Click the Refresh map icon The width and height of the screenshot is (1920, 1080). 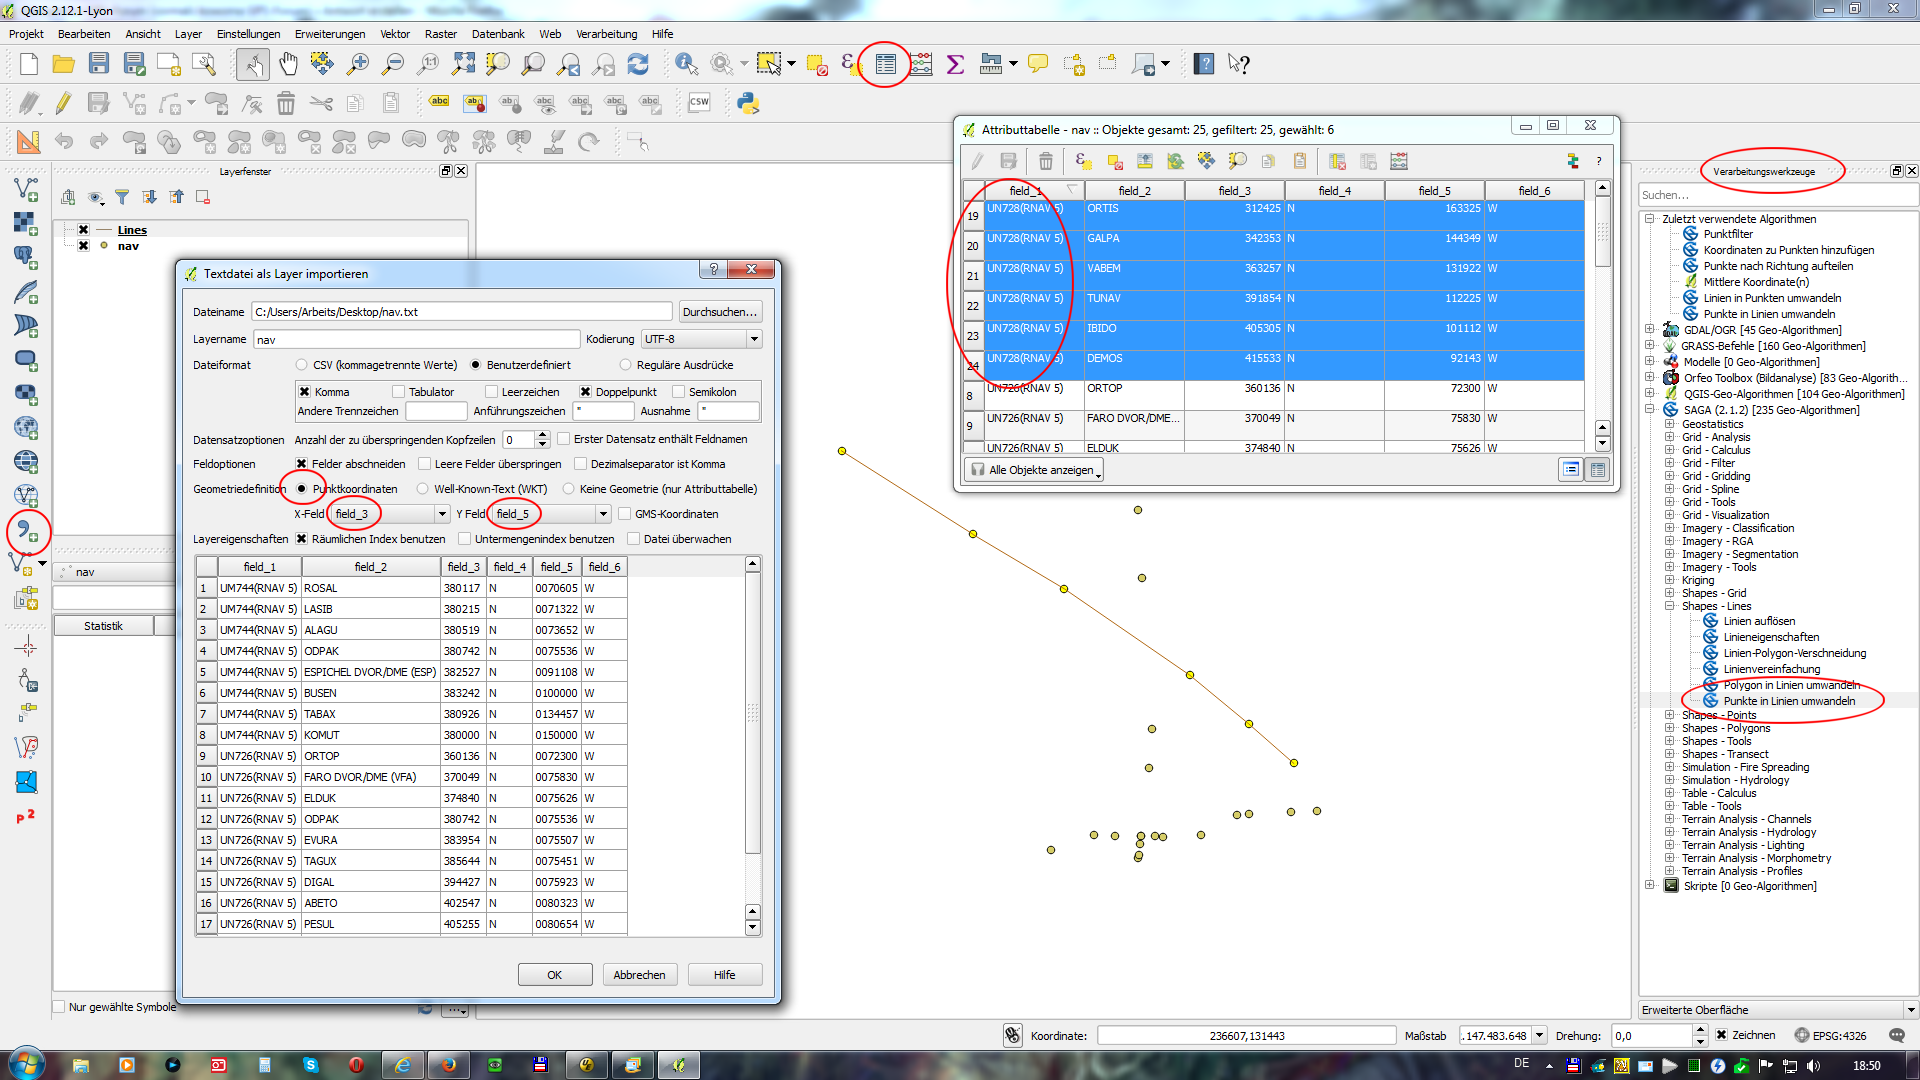pos(638,64)
